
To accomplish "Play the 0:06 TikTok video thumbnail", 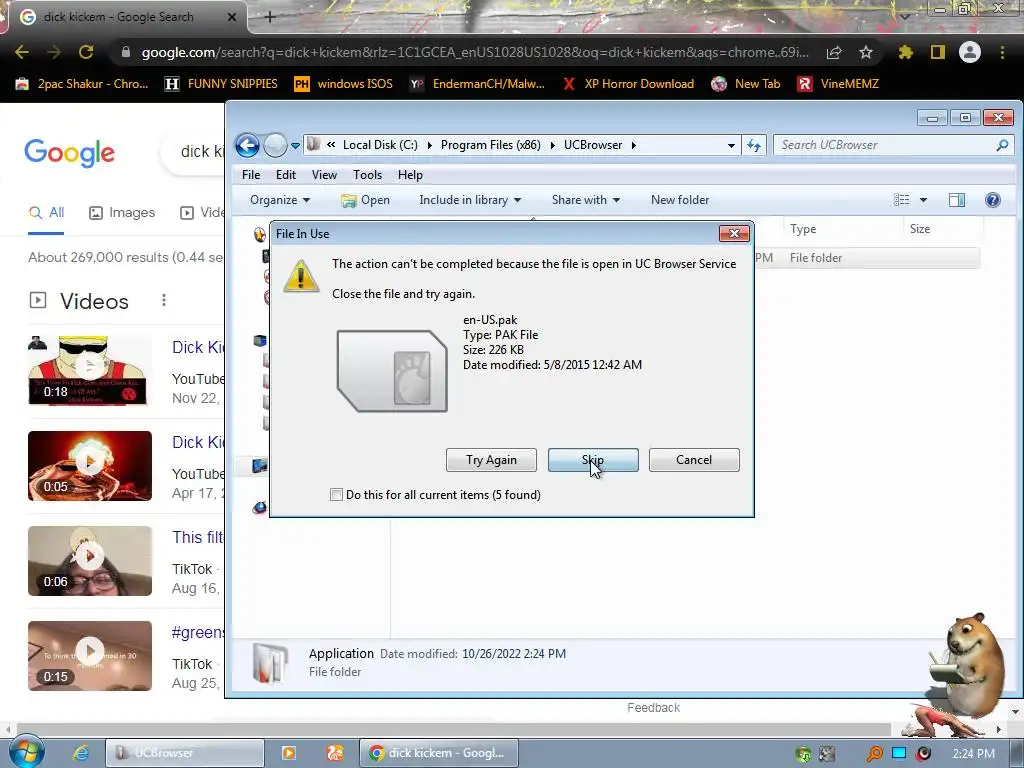I will point(89,561).
